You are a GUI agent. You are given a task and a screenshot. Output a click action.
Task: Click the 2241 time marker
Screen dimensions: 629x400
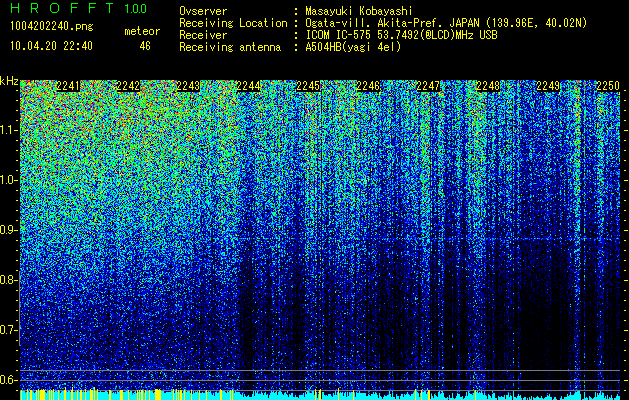click(68, 86)
